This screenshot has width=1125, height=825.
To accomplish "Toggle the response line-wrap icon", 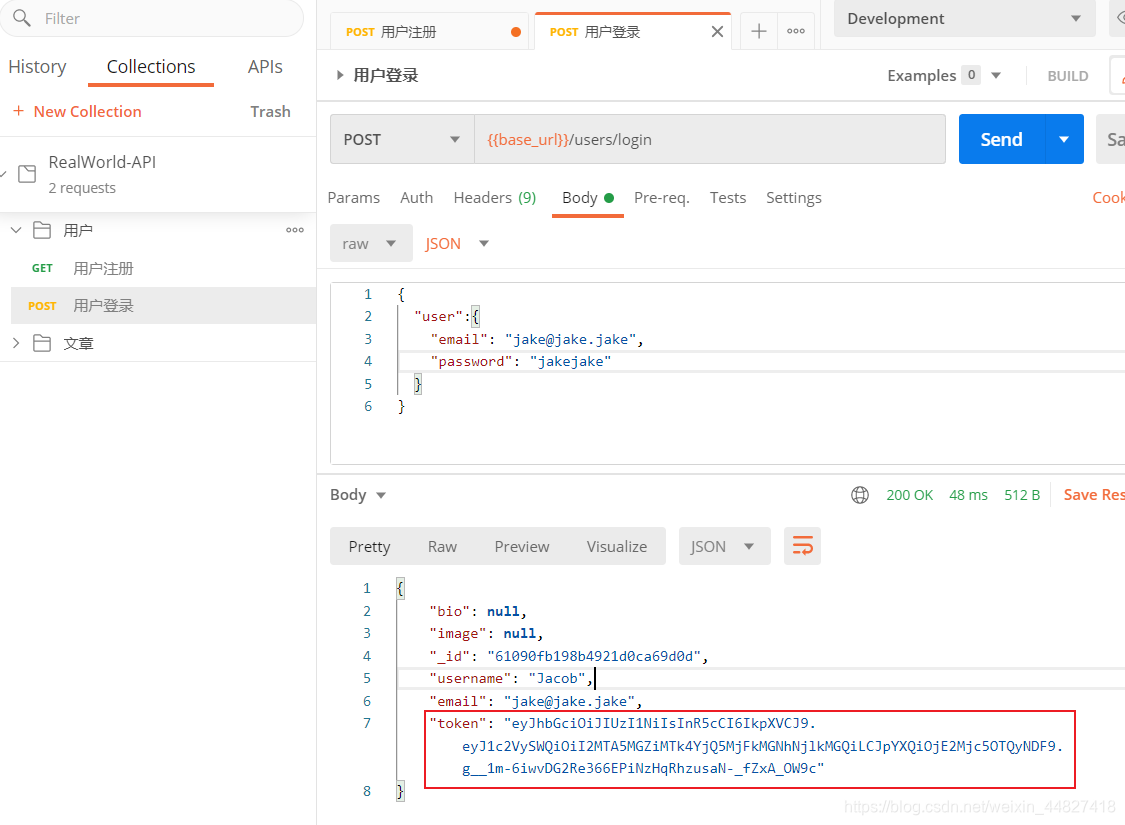I will click(x=802, y=546).
